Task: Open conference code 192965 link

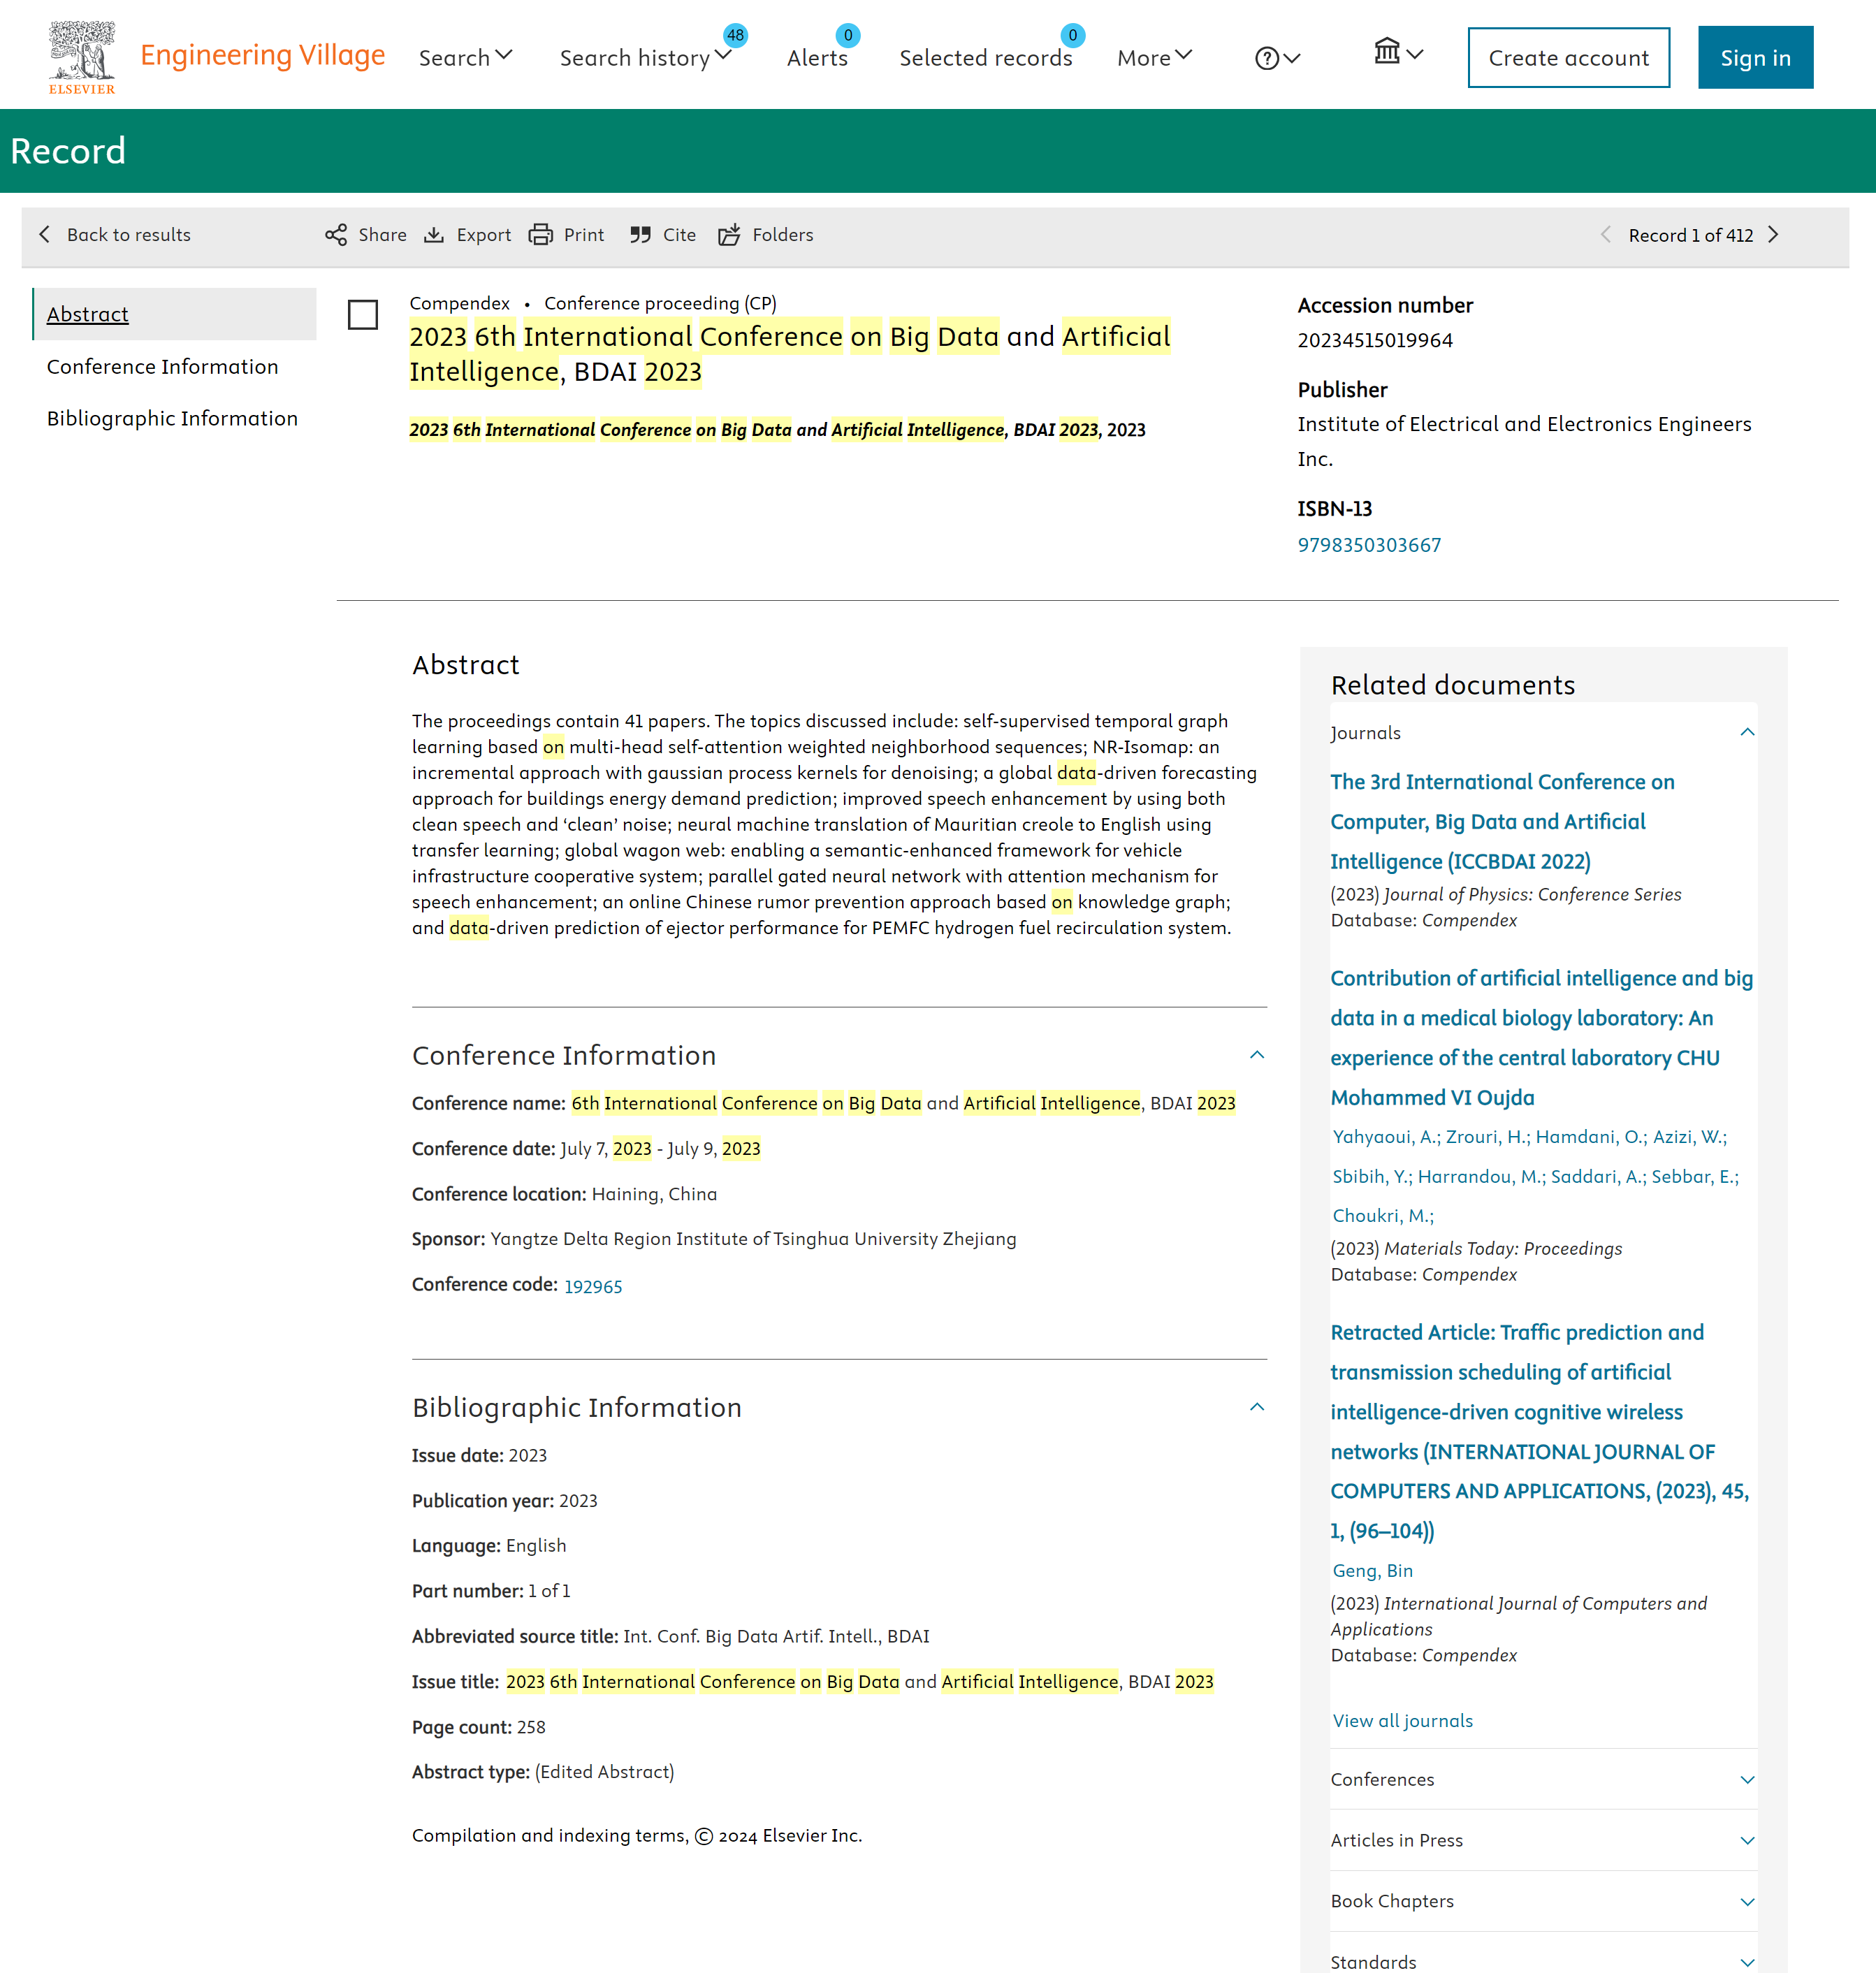Action: pyautogui.click(x=593, y=1286)
